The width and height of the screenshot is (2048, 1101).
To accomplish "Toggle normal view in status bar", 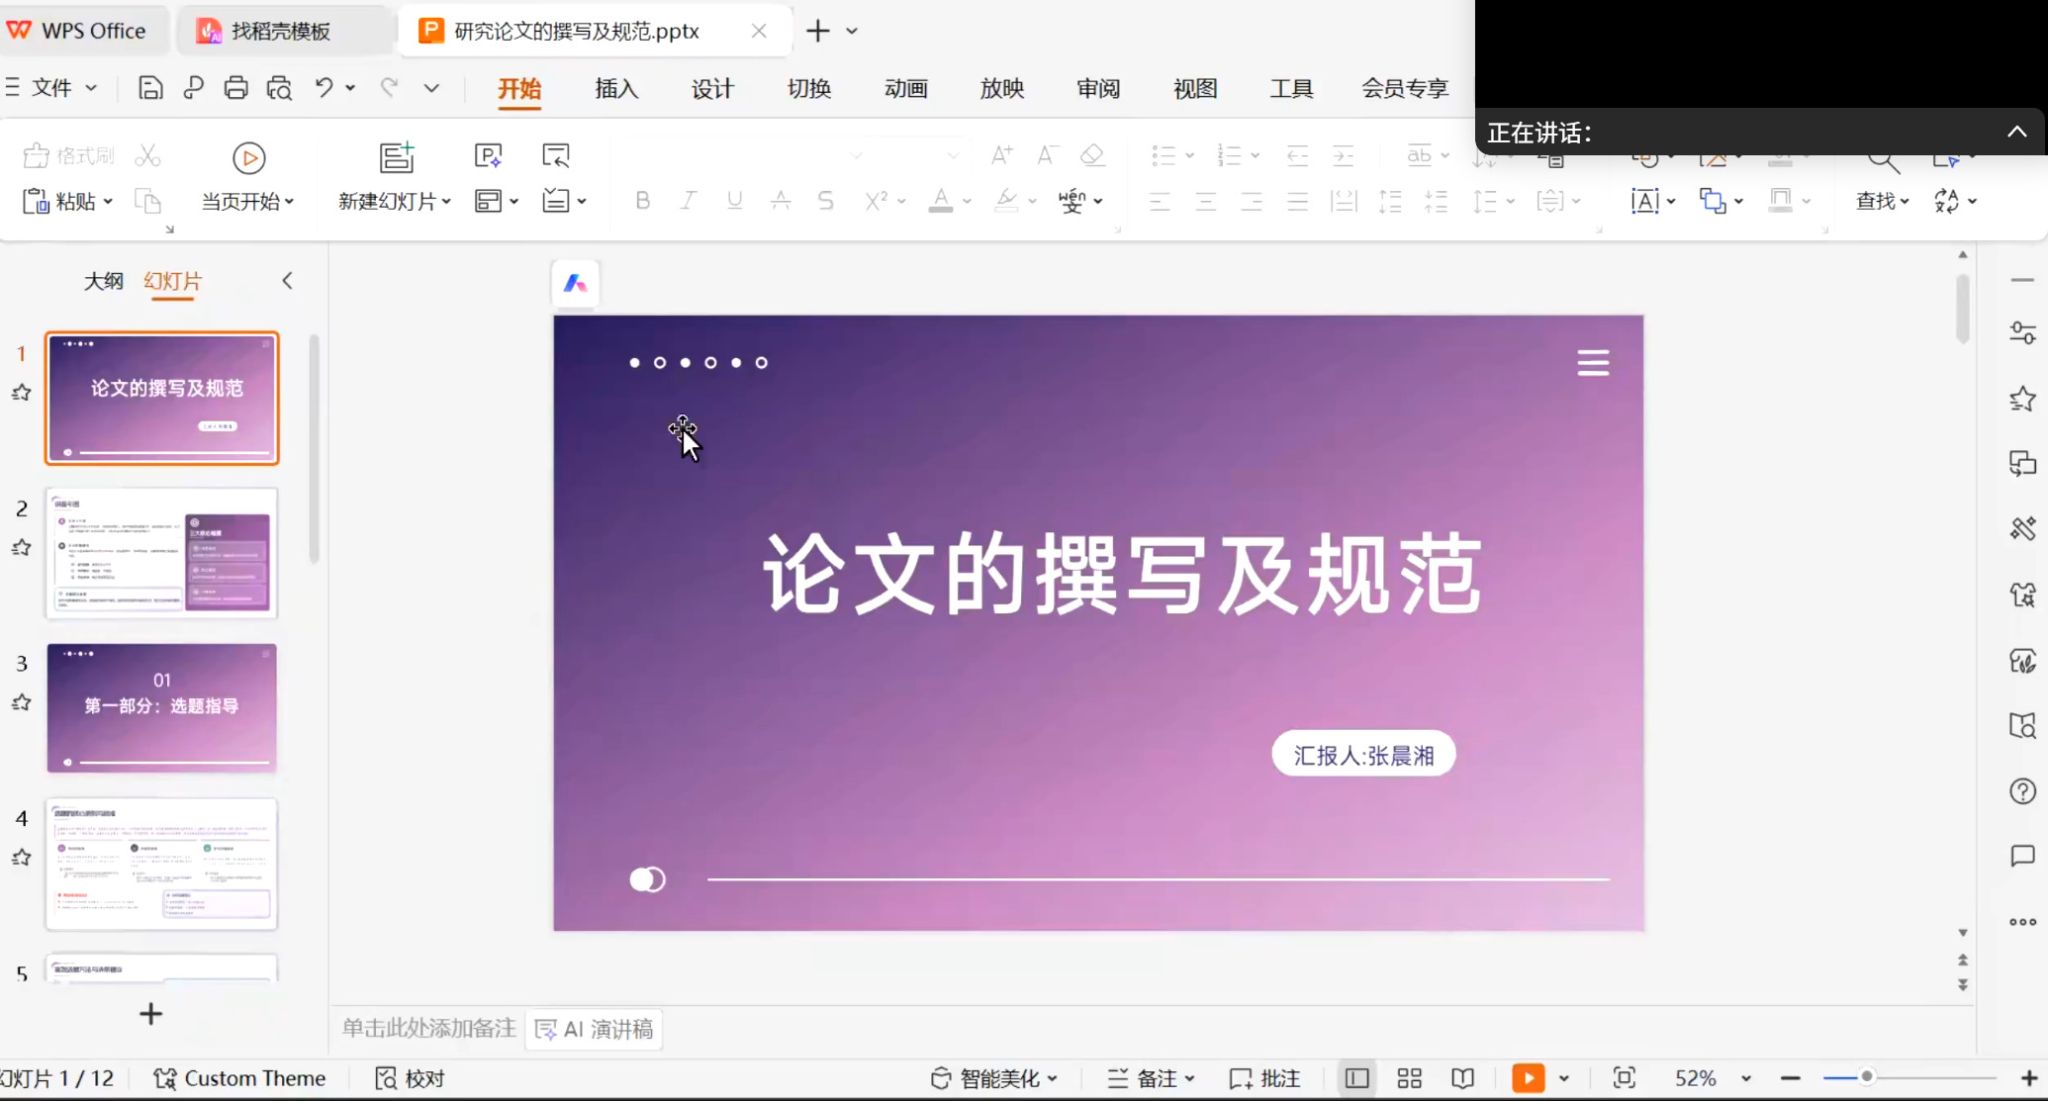I will point(1356,1078).
